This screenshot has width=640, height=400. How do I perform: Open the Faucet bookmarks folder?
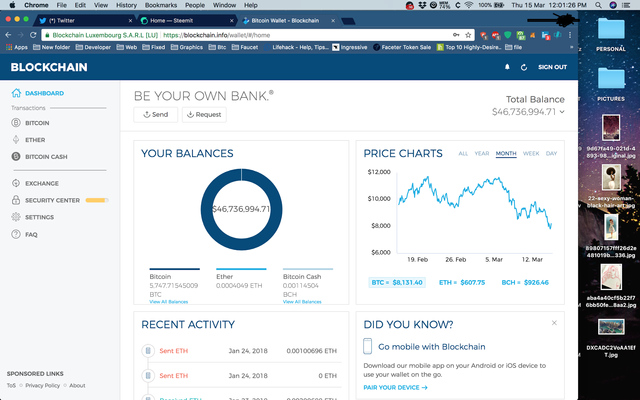[x=244, y=47]
